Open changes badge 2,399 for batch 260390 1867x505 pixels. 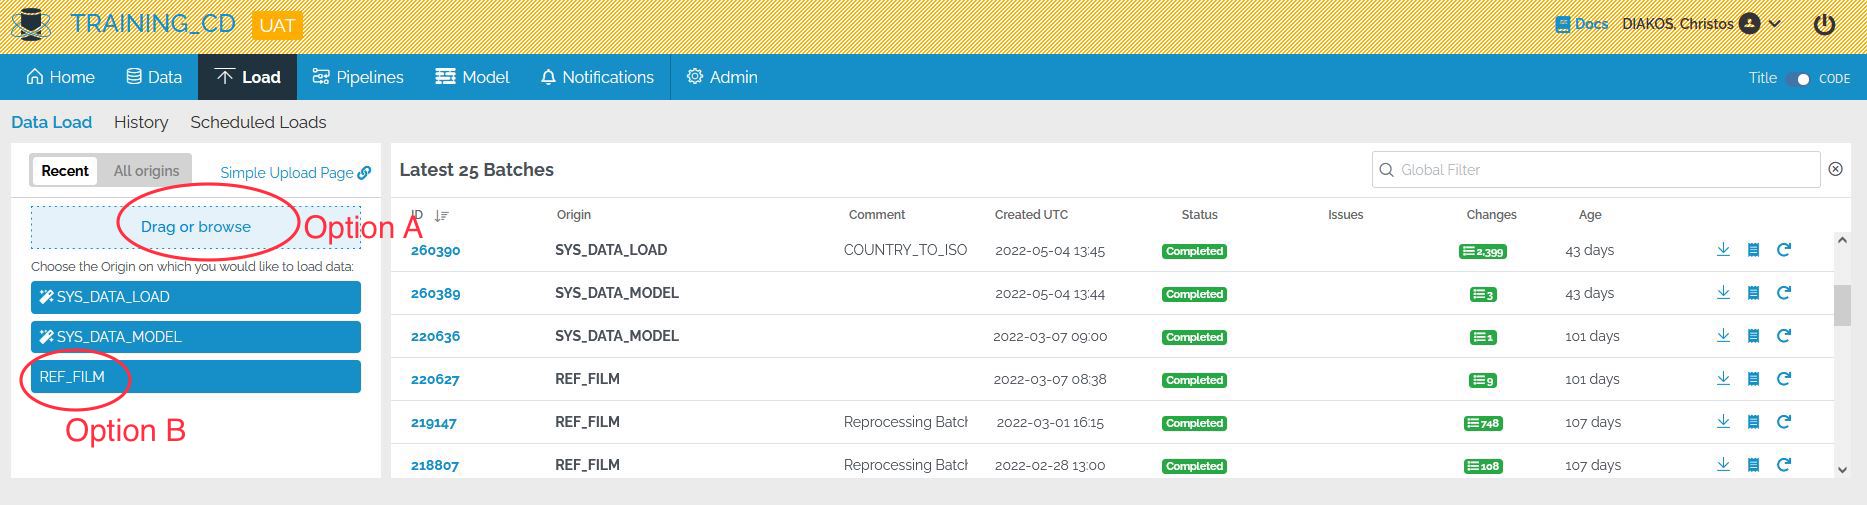(x=1483, y=251)
